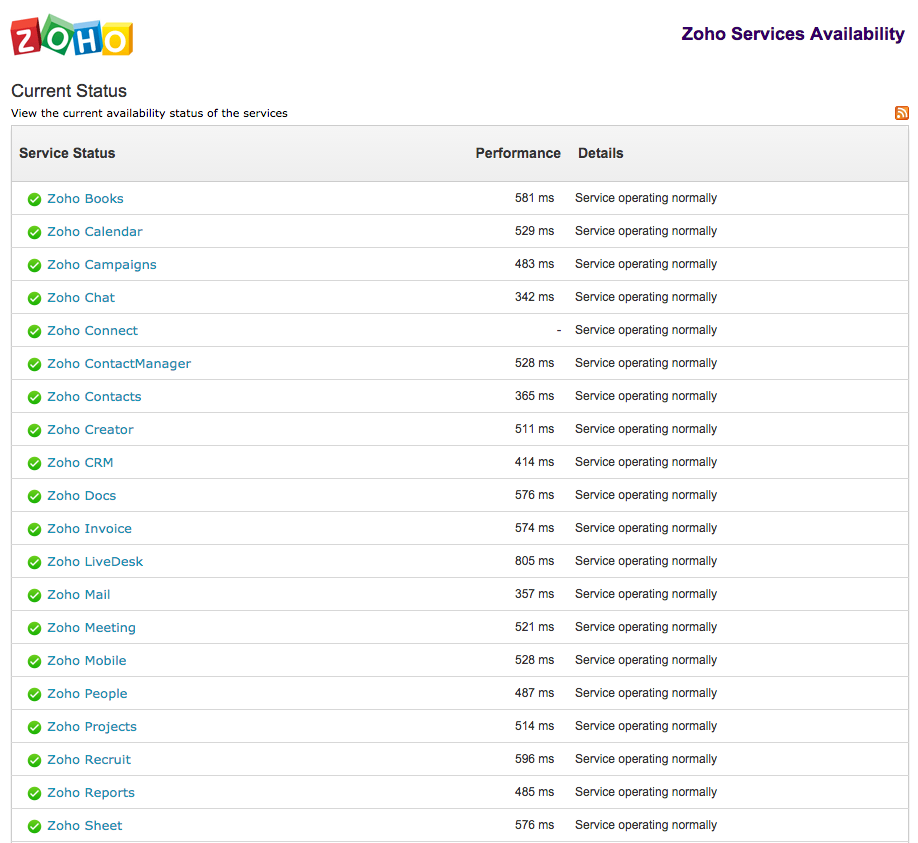Open the Zoho Docs link
The height and width of the screenshot is (843, 918).
click(81, 495)
